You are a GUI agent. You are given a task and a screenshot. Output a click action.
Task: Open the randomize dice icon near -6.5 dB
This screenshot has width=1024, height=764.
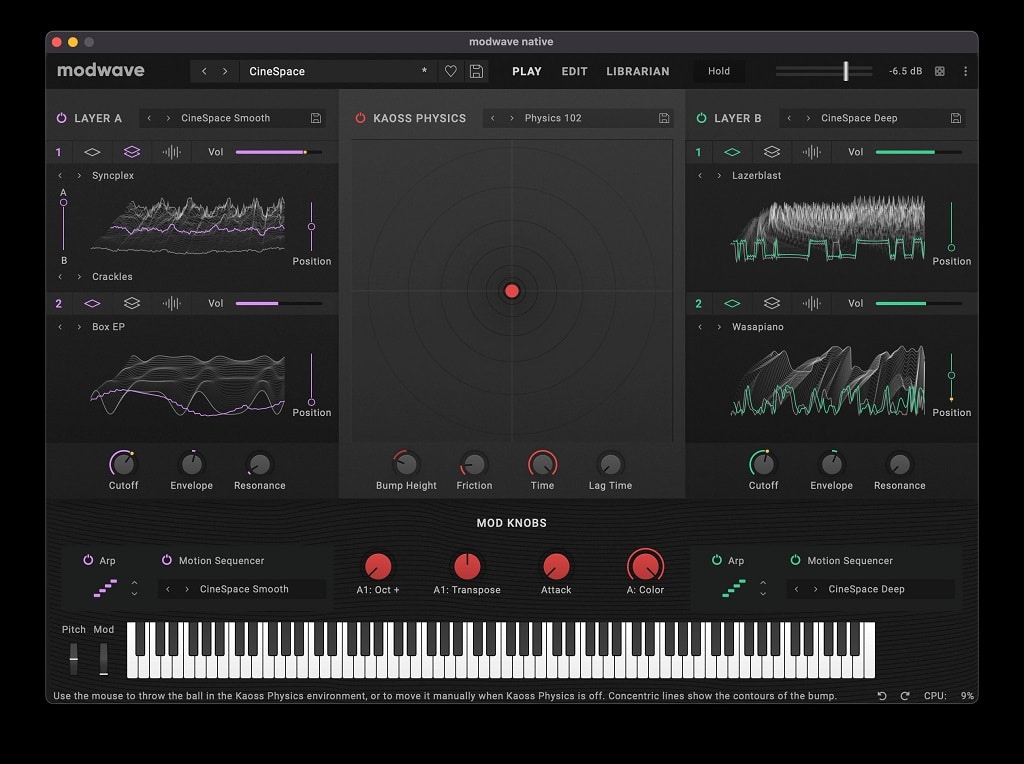pos(940,71)
